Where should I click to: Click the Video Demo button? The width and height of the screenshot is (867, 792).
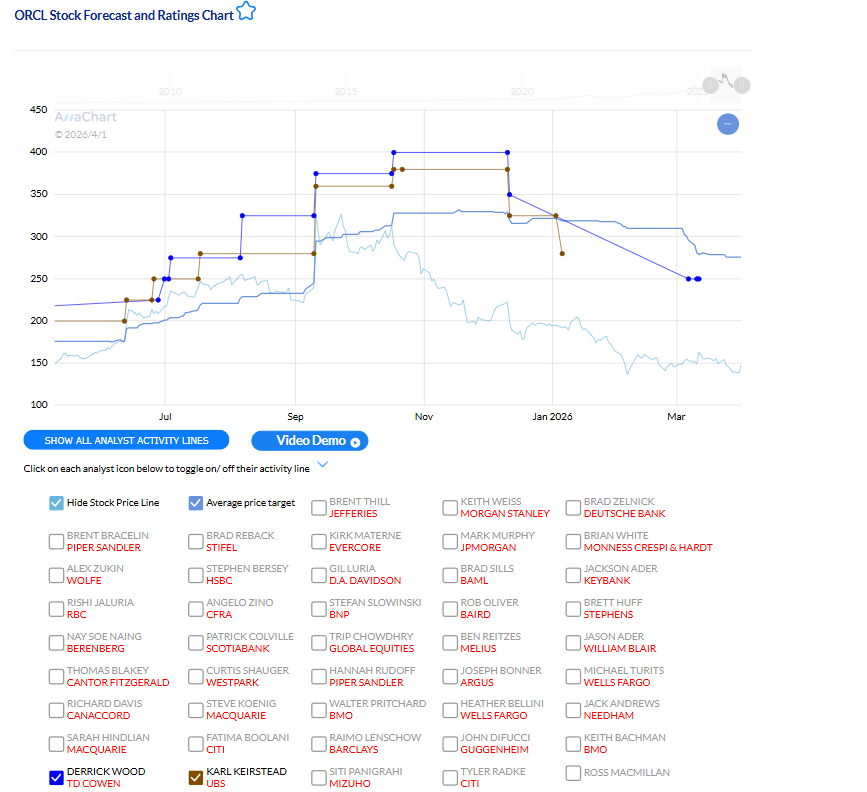click(x=311, y=440)
